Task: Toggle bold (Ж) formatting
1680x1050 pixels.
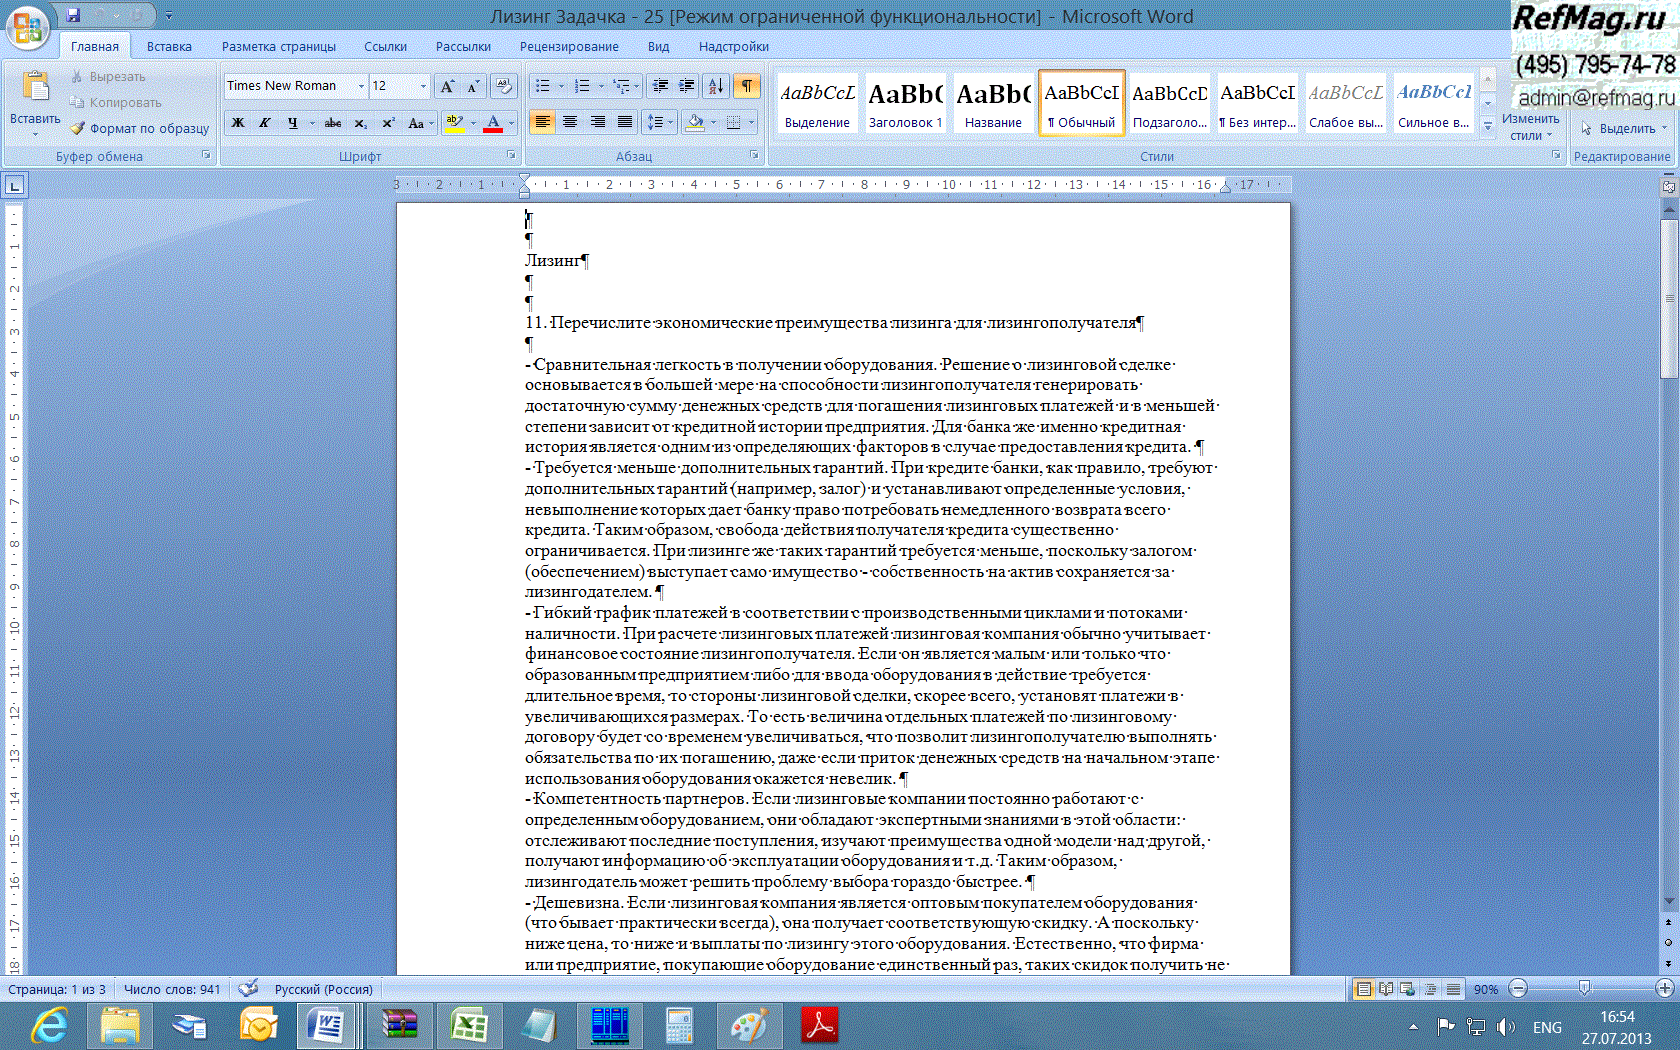Action: (238, 123)
